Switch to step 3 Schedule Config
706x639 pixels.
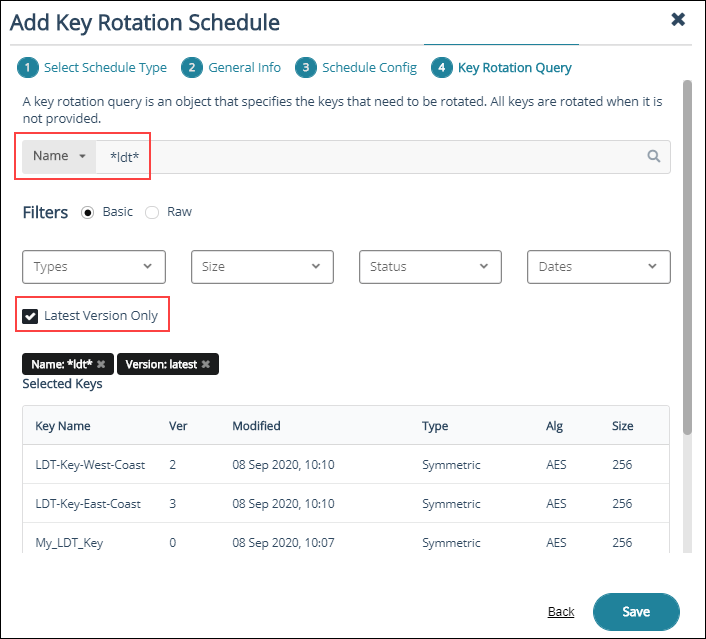357,68
